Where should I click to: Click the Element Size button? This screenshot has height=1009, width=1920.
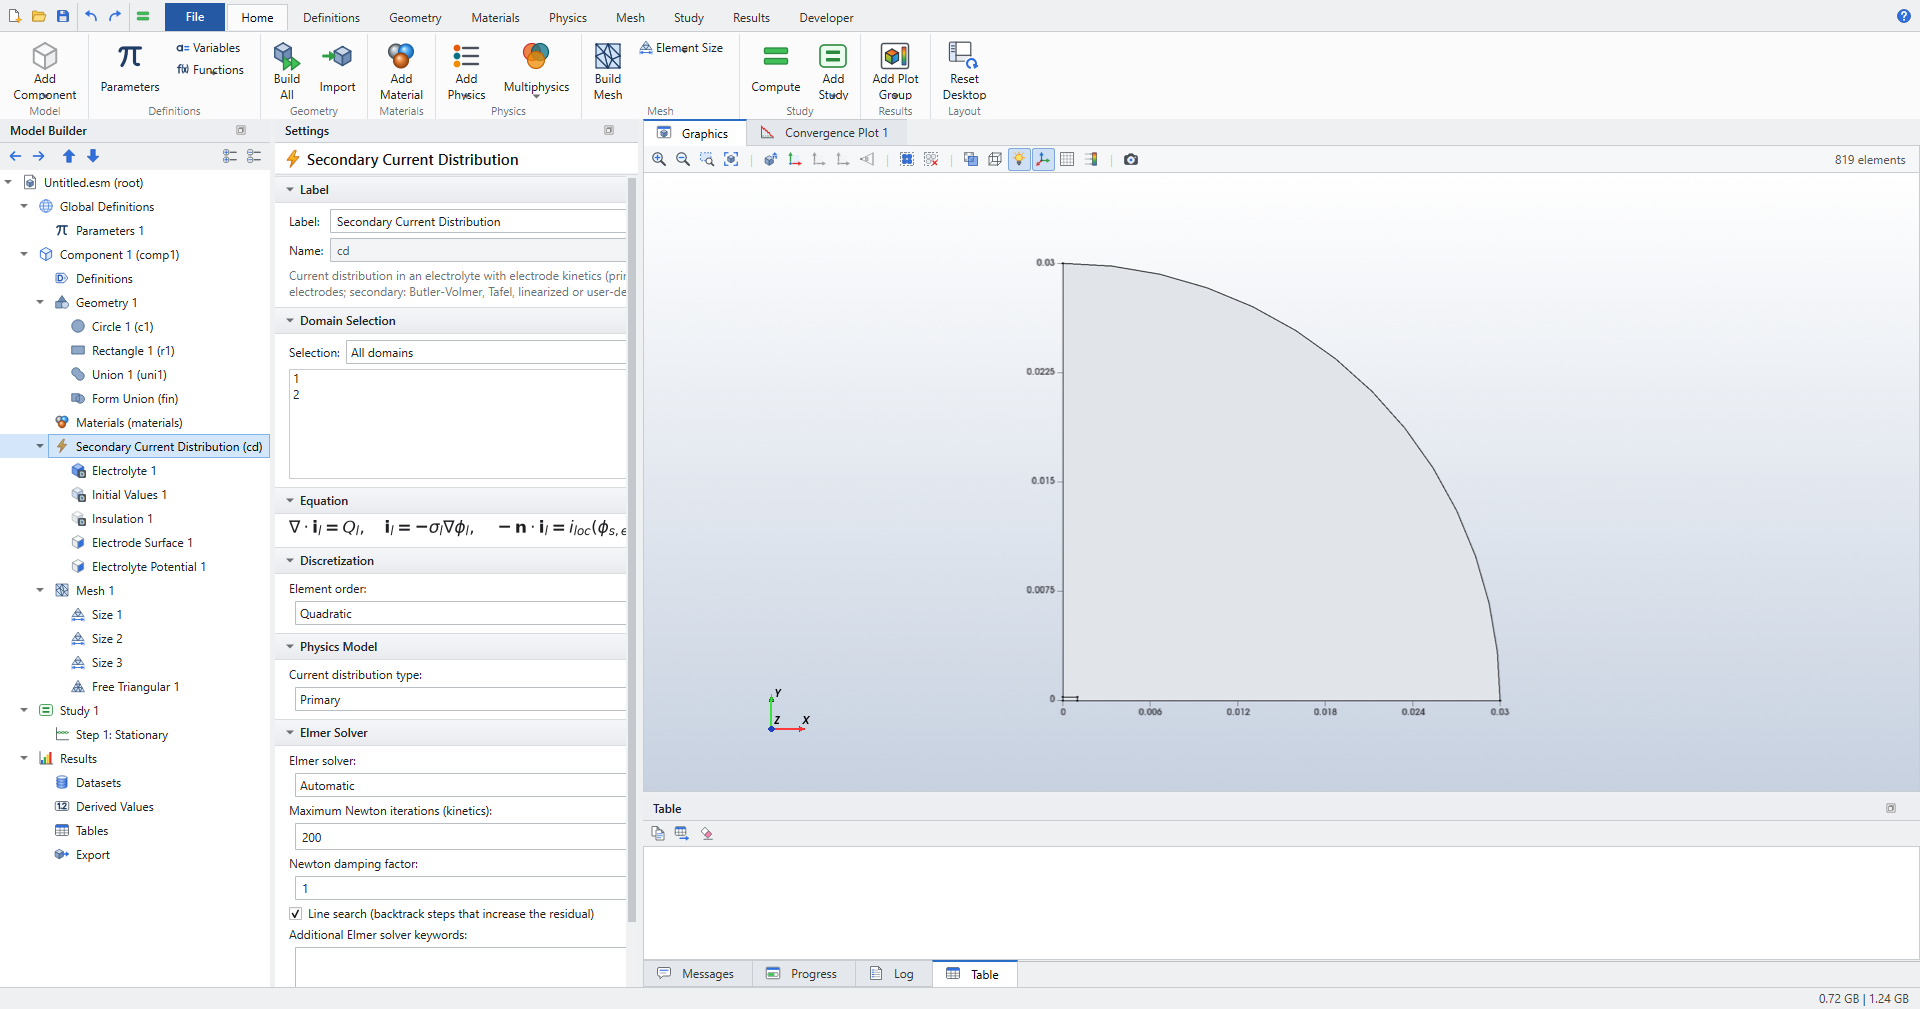click(x=681, y=48)
